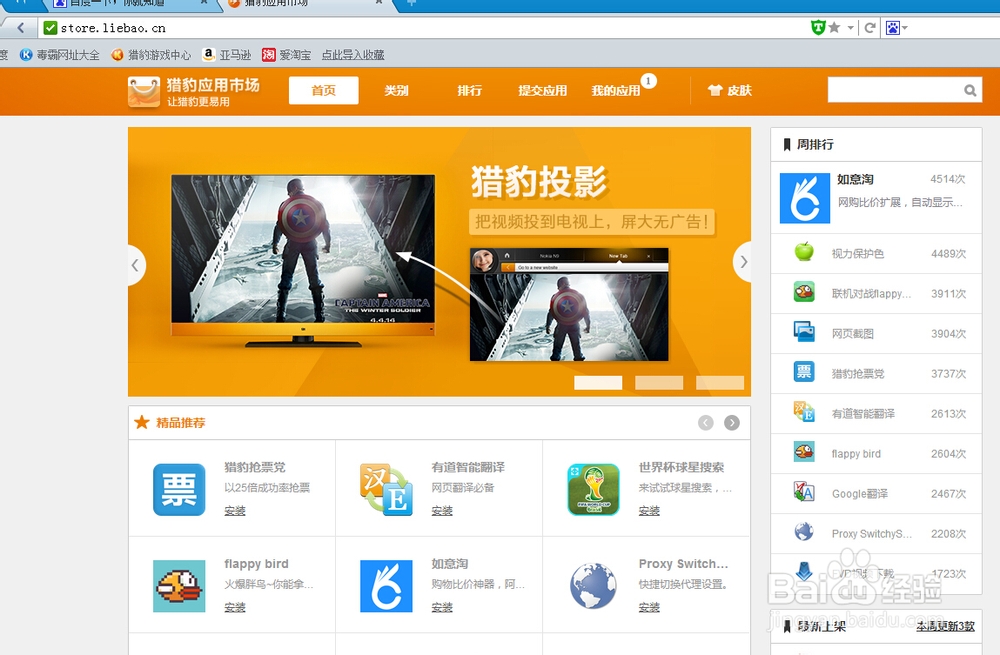Viewport: 1000px width, 655px height.
Task: Click the green shield icon in address bar
Action: pyautogui.click(x=818, y=27)
